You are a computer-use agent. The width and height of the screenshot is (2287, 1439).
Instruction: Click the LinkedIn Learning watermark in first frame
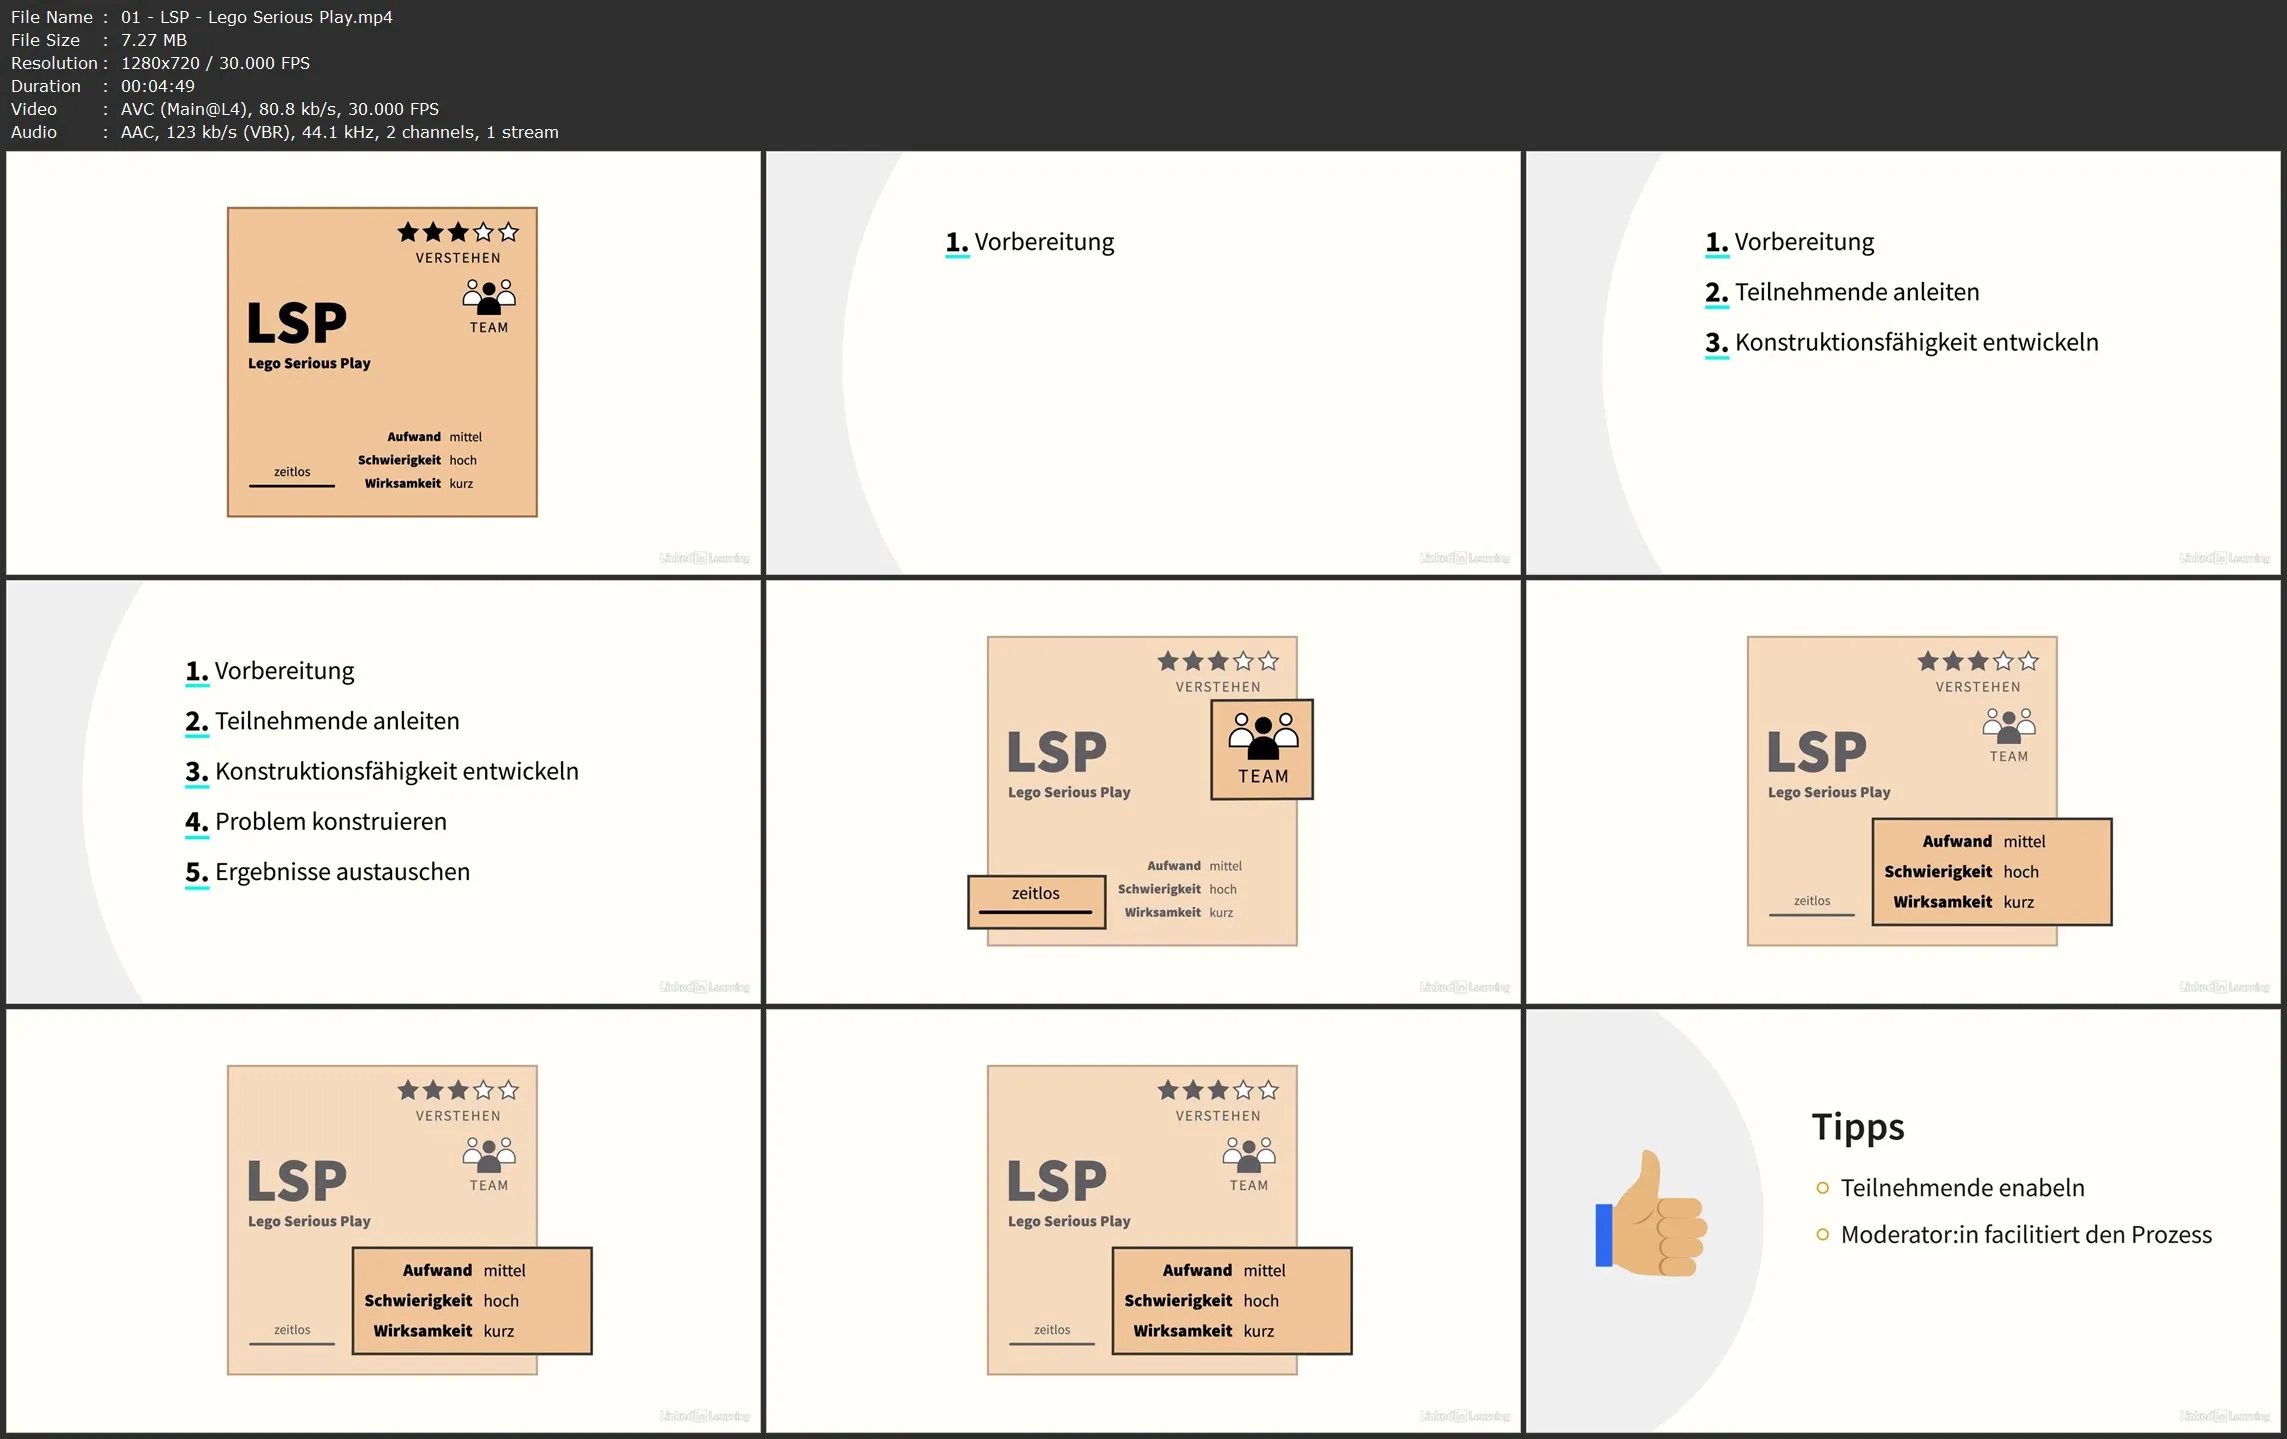coord(704,558)
